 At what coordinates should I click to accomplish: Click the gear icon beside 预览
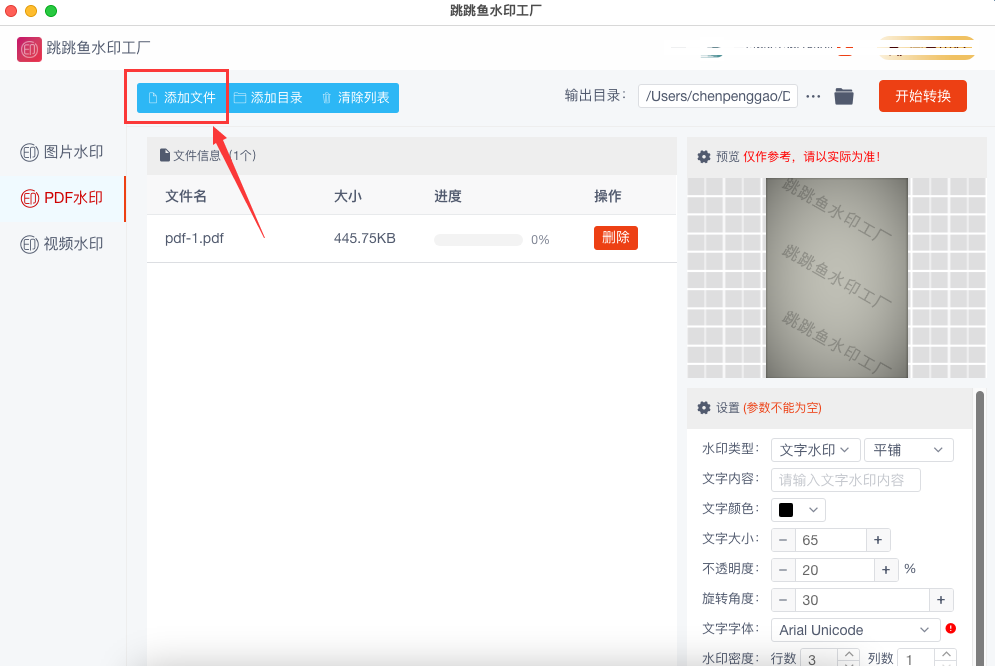coord(704,157)
